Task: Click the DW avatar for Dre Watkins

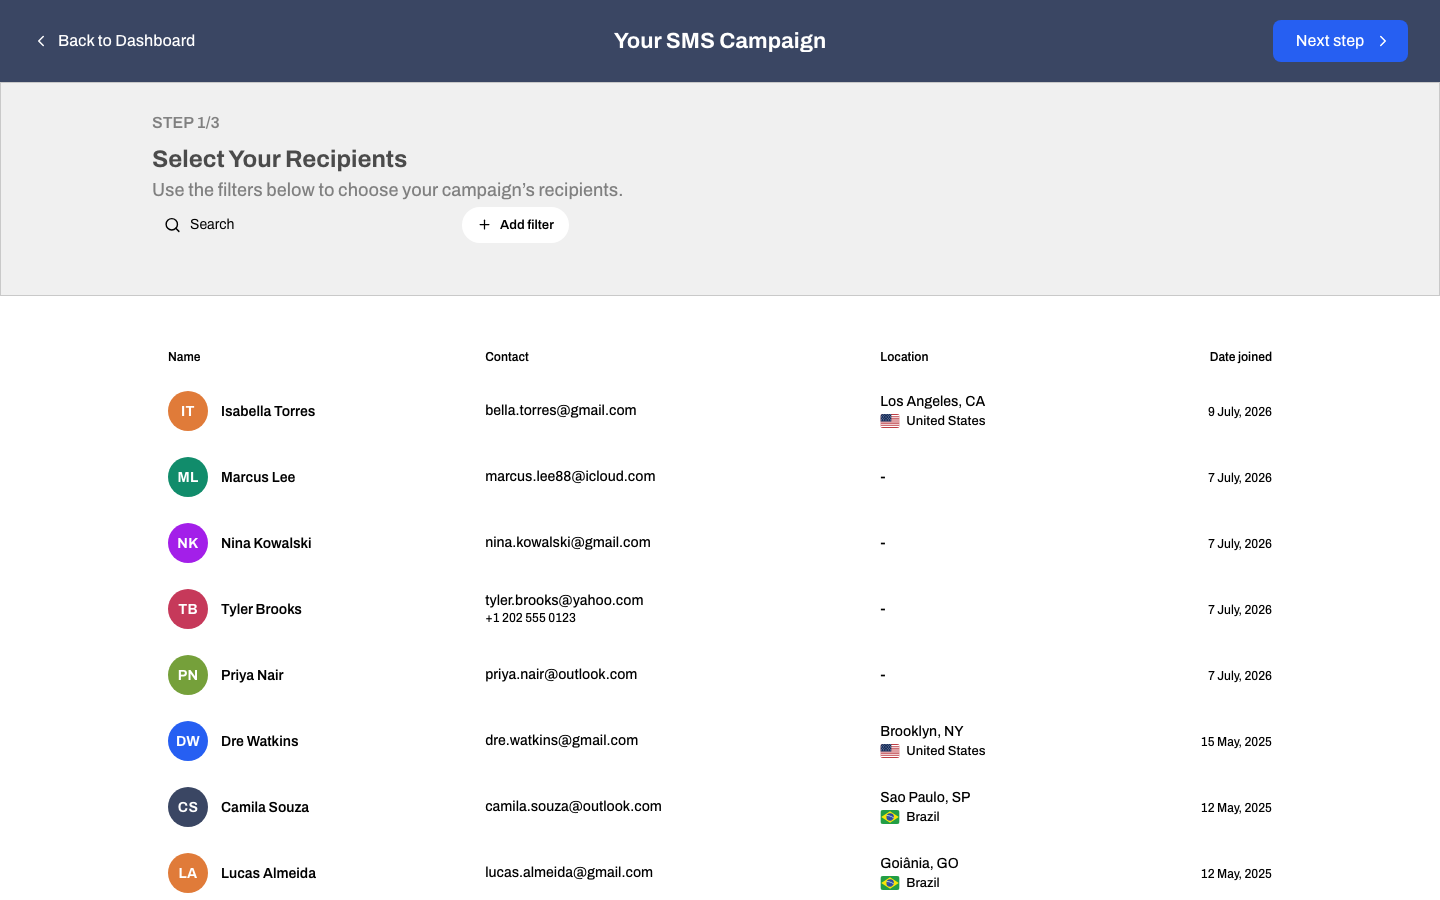Action: pyautogui.click(x=188, y=741)
